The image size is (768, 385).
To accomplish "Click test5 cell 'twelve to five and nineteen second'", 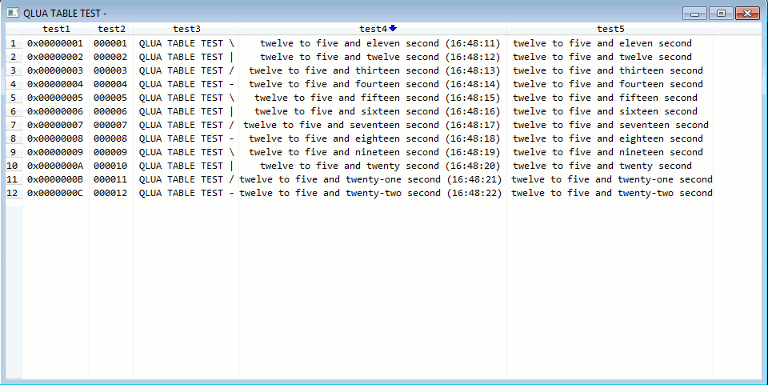I will pyautogui.click(x=610, y=152).
